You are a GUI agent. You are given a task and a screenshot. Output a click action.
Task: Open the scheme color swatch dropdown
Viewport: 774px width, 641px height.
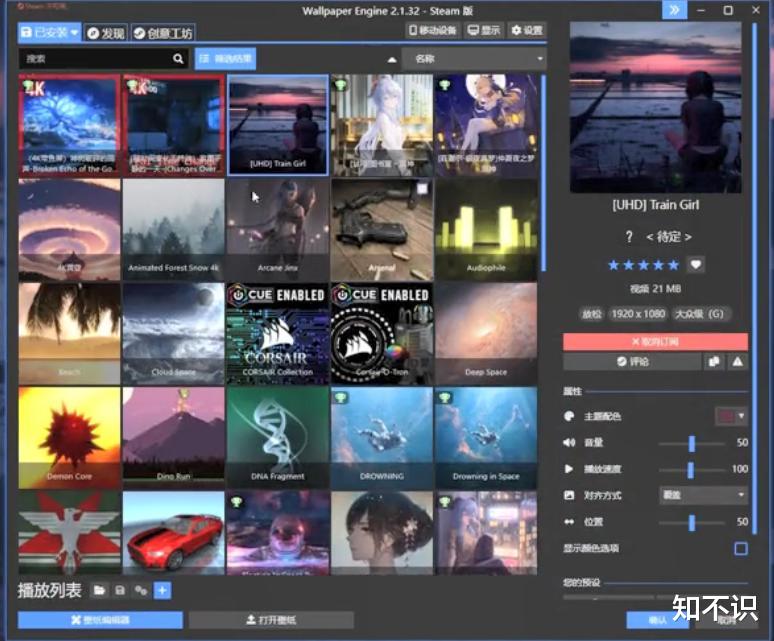click(x=732, y=416)
